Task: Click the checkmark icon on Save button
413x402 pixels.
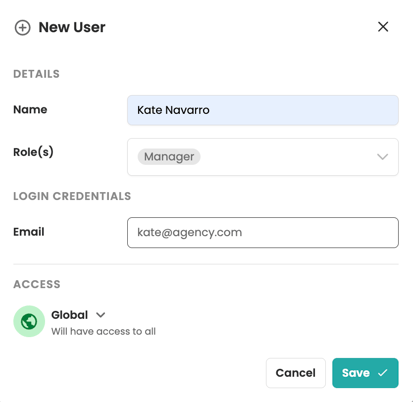Action: point(383,373)
